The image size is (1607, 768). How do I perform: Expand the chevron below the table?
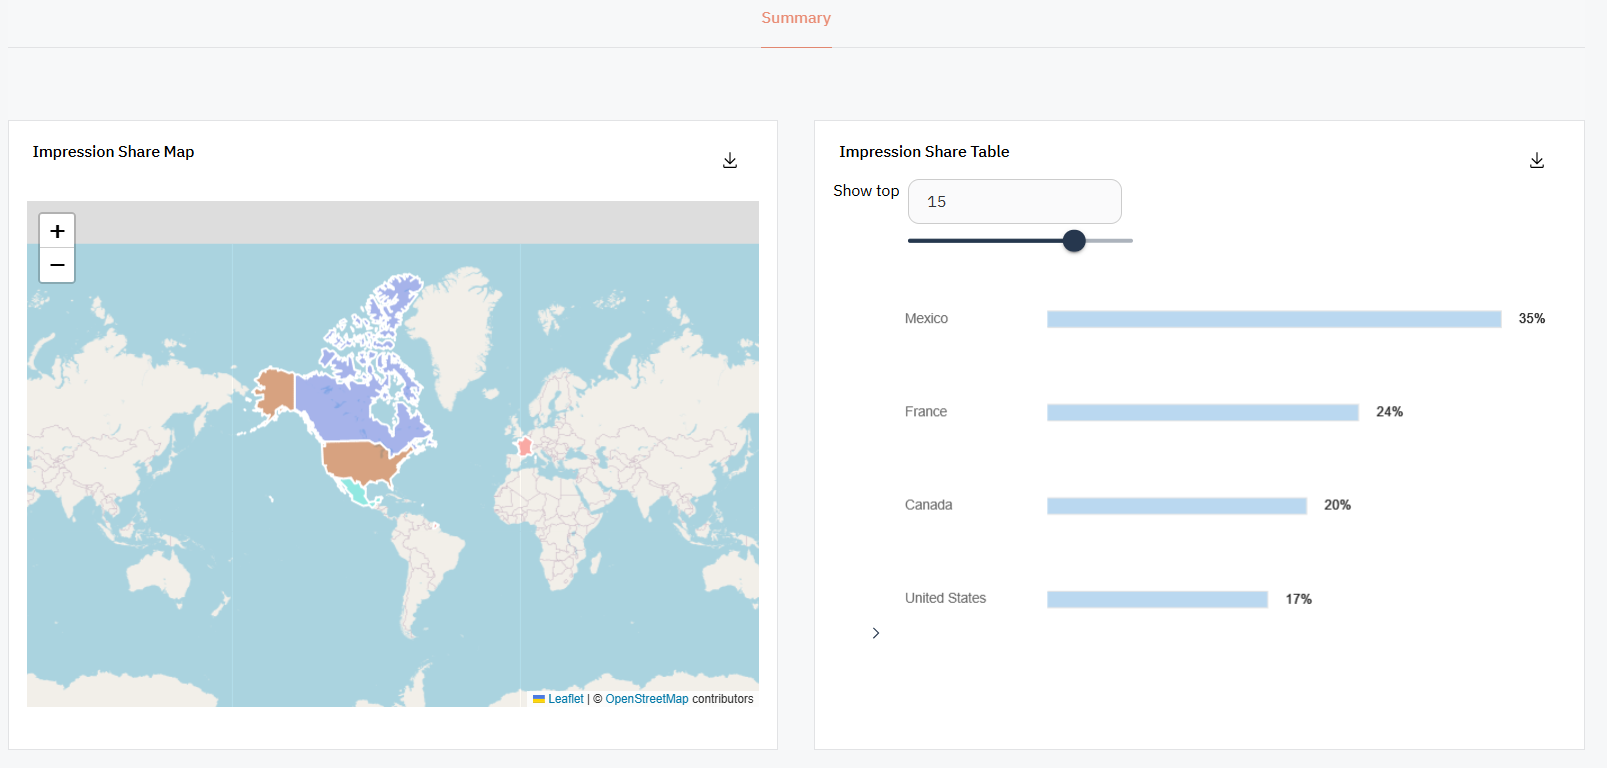[x=876, y=633]
